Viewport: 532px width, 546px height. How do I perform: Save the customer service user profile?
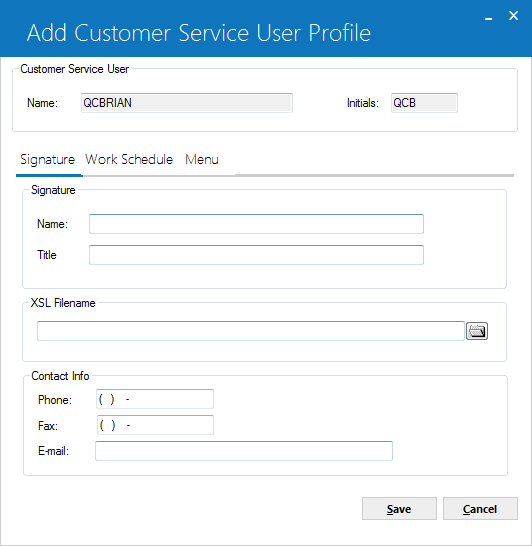pyautogui.click(x=399, y=509)
